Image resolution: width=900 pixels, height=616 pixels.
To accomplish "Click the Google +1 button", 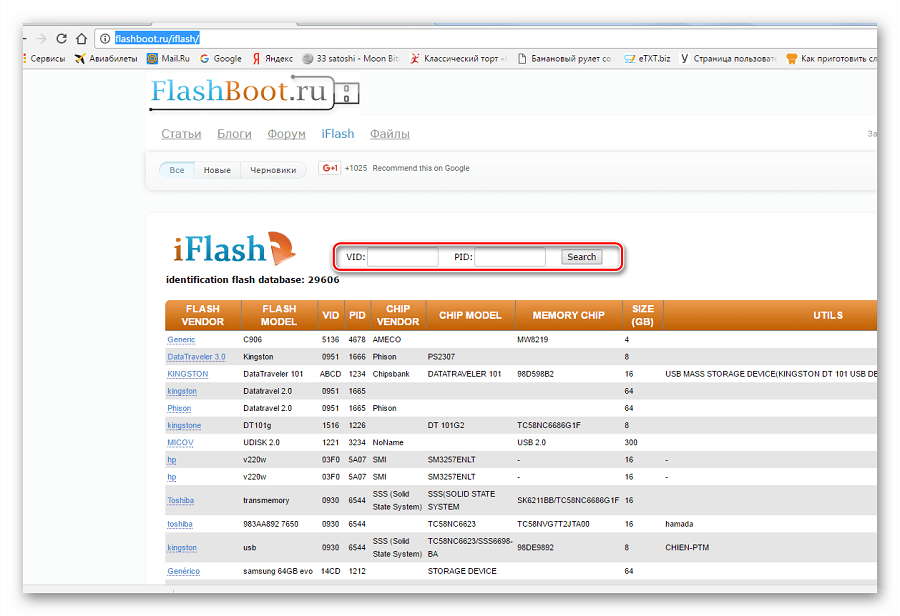I will click(329, 168).
